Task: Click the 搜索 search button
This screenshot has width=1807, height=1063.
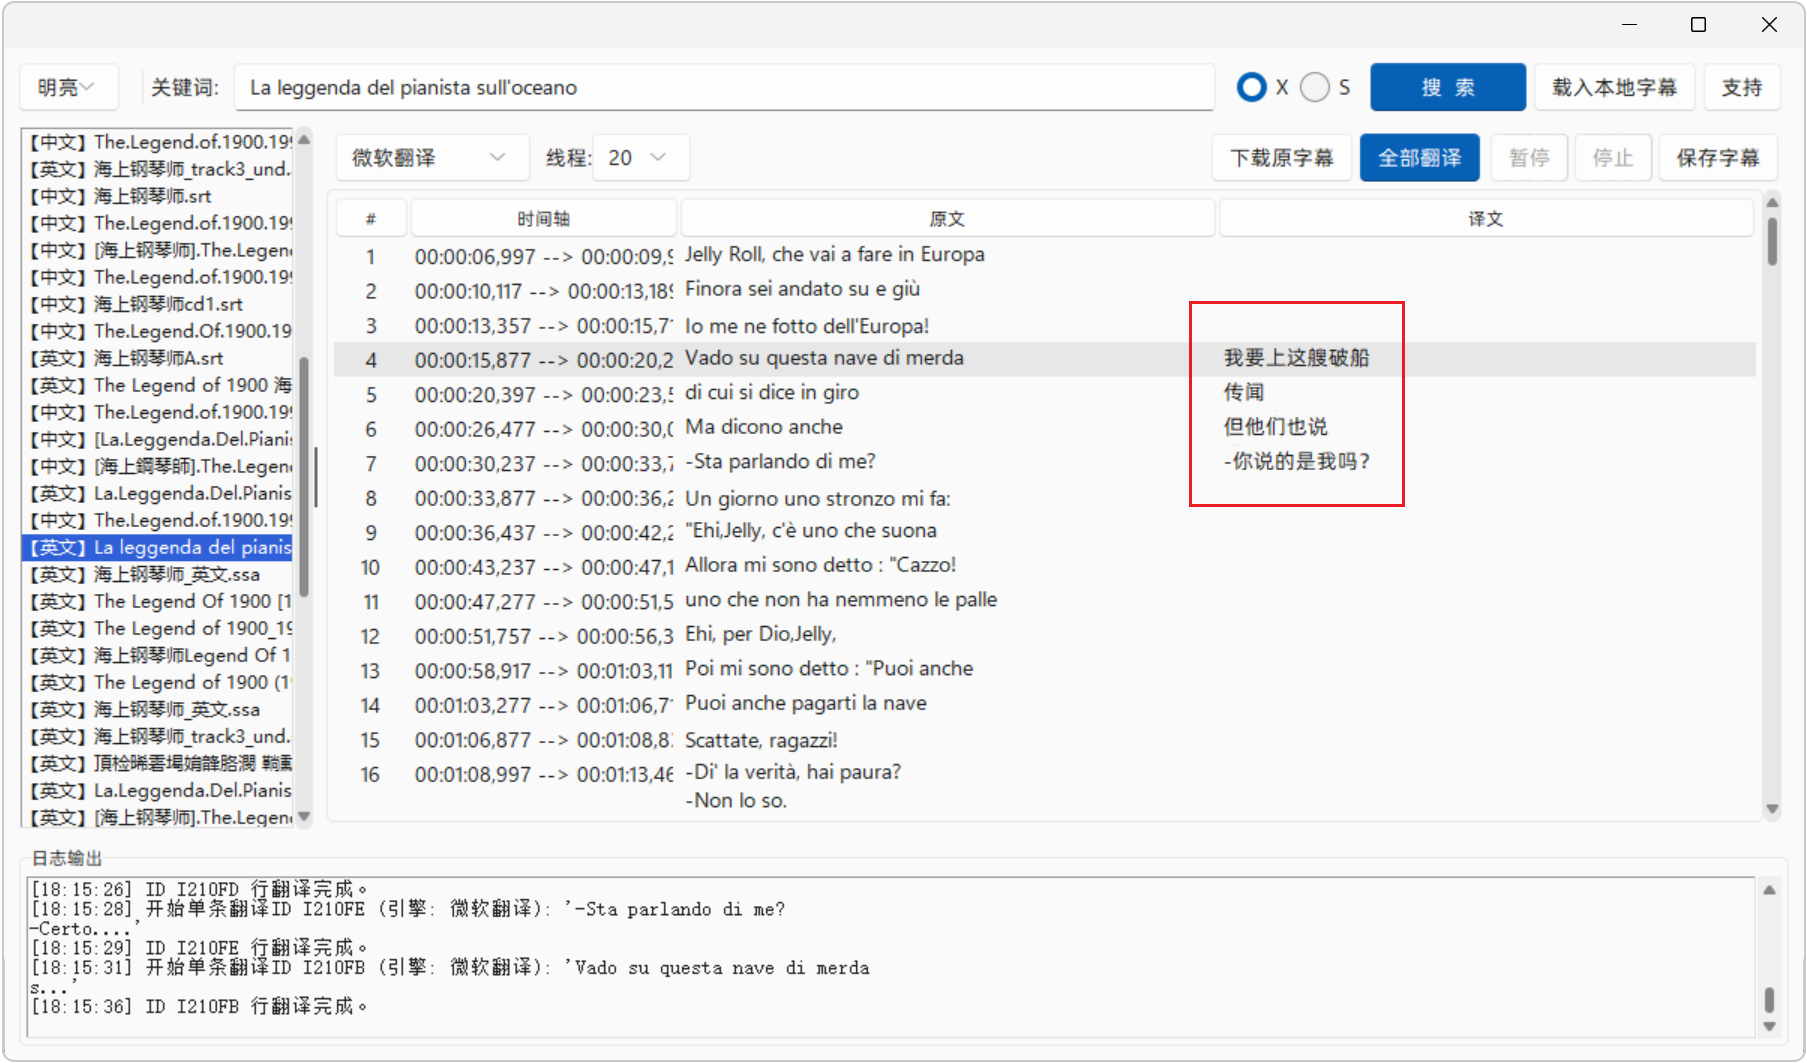Action: [x=1447, y=88]
